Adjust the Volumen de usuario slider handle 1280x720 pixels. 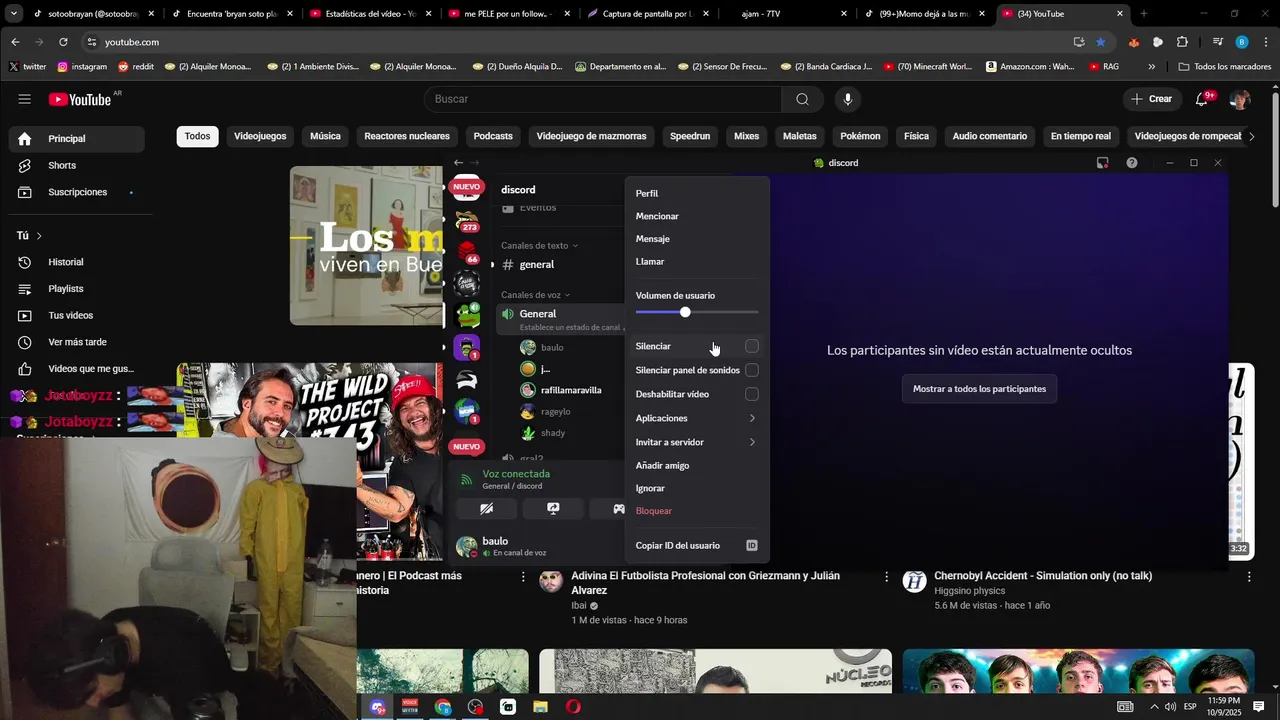(685, 312)
